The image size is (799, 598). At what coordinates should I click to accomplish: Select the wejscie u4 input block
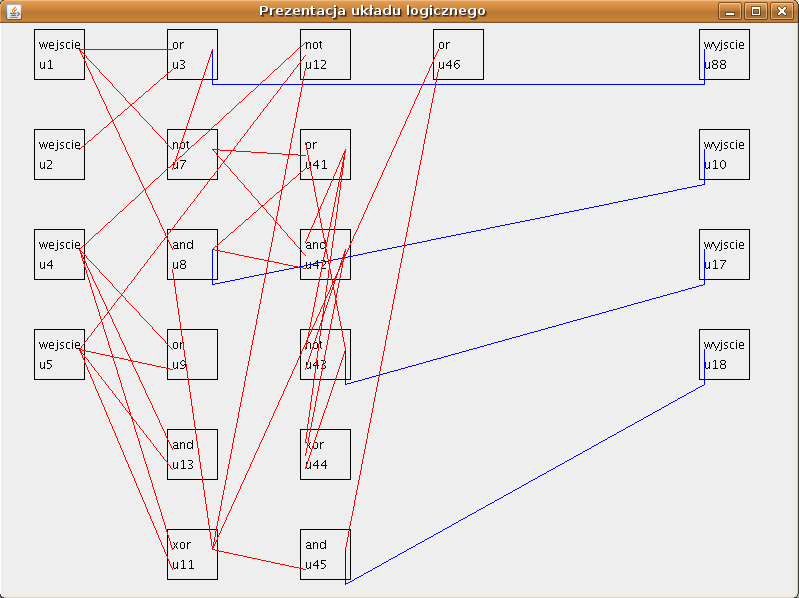click(x=60, y=254)
